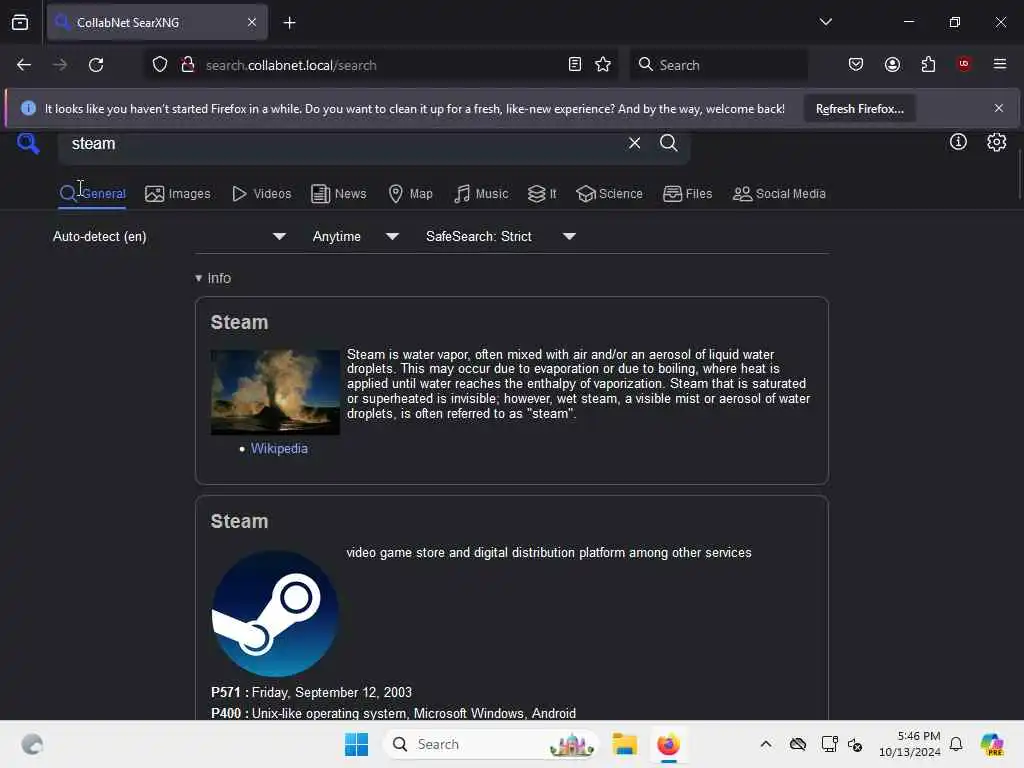The image size is (1024, 768).
Task: Open Firefox View tab icon
Action: (20, 22)
